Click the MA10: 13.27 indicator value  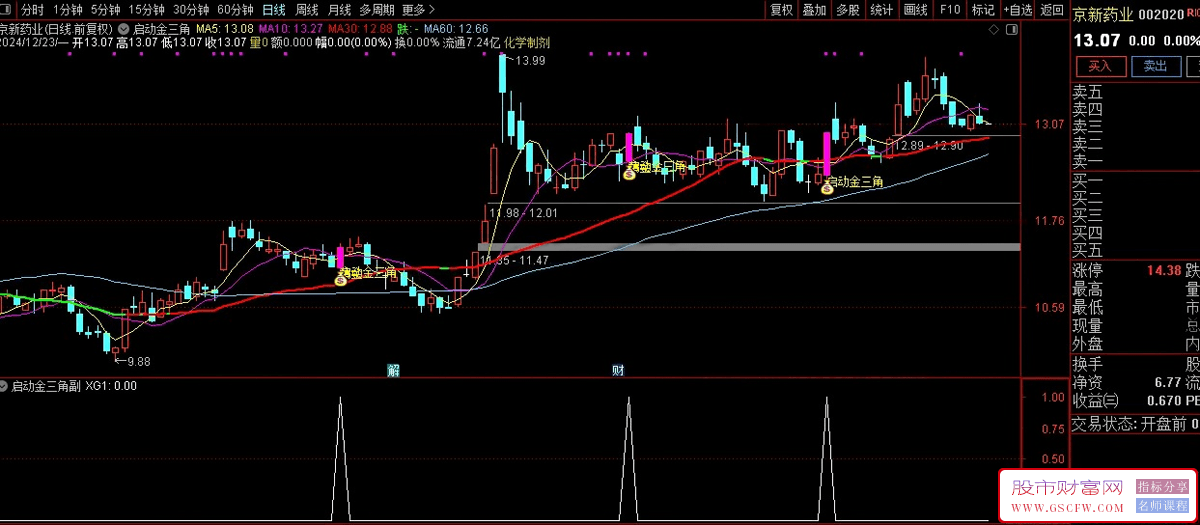click(290, 30)
